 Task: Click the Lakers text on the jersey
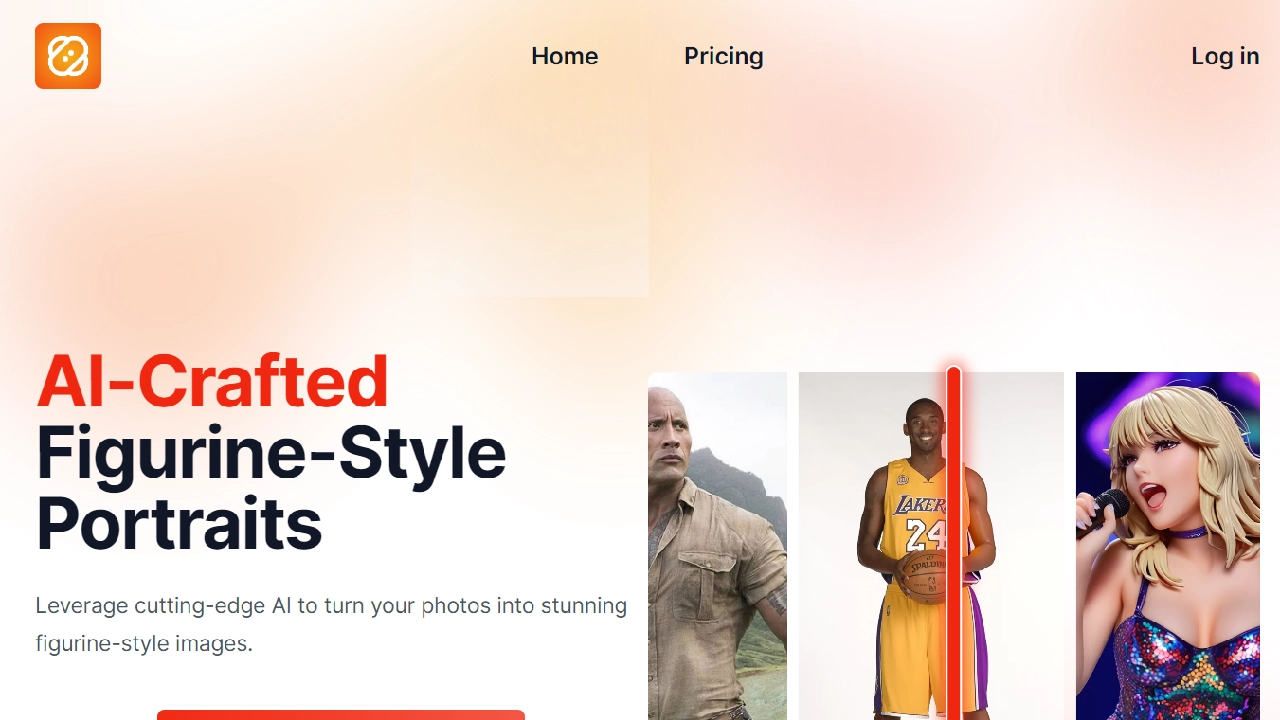(920, 505)
